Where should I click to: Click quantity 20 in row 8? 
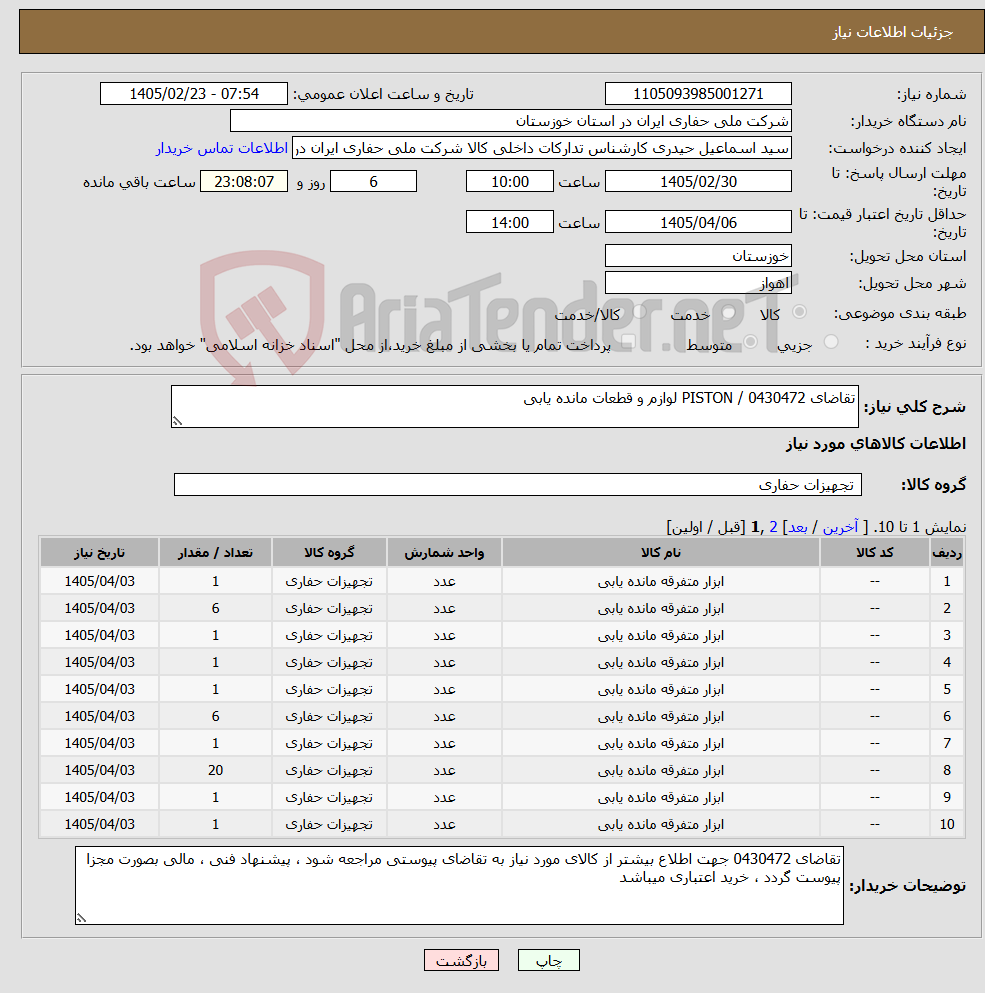pos(215,770)
